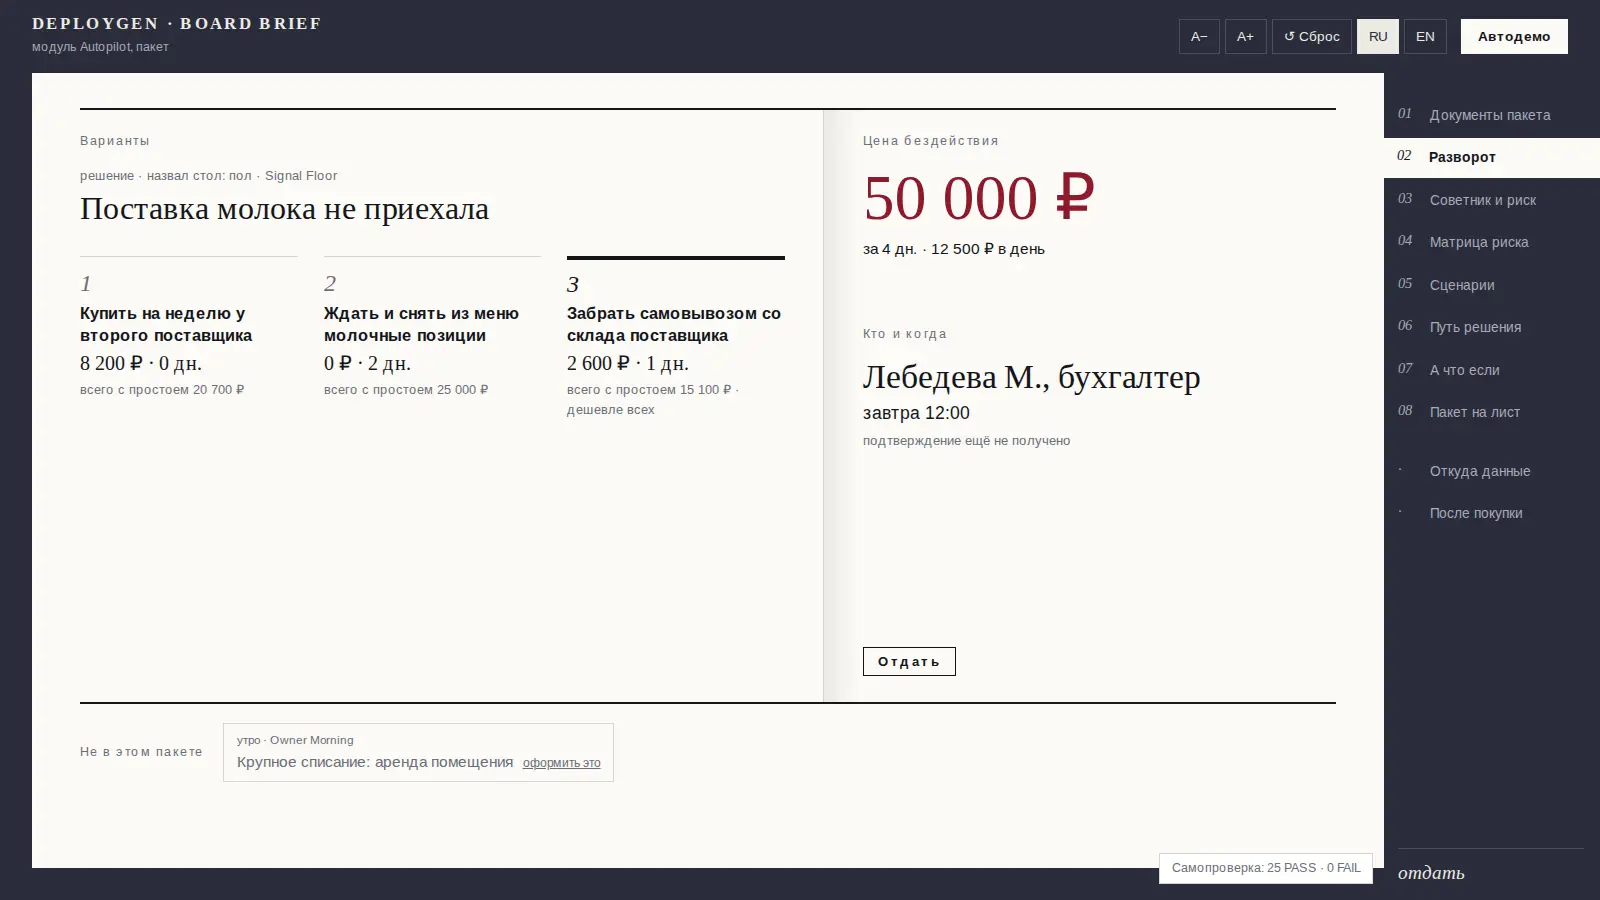Click the italic отдать sidebar footer
Screen dimensions: 1600x900
click(1431, 873)
